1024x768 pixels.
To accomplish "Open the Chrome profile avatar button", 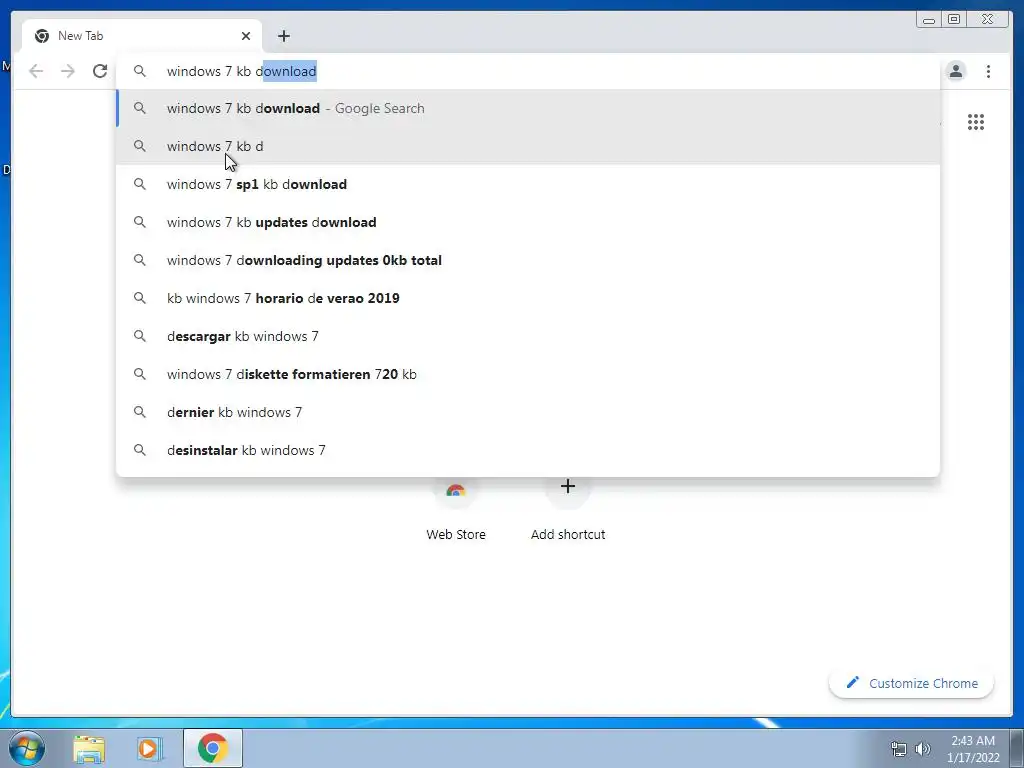I will (x=956, y=71).
